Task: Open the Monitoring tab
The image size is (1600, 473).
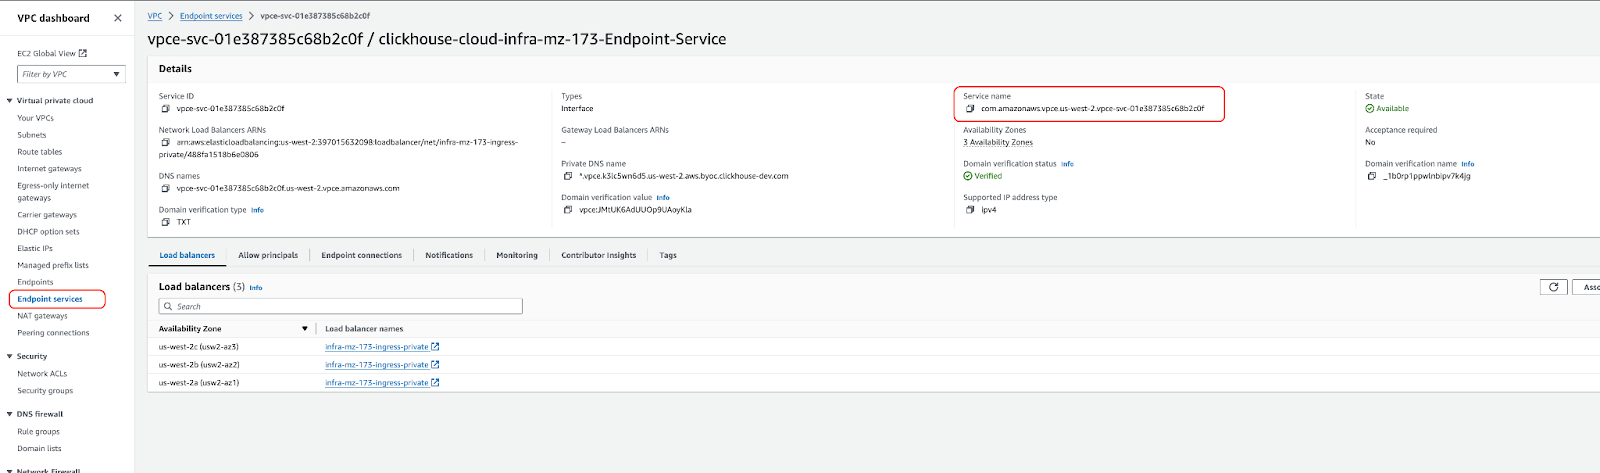Action: point(517,256)
